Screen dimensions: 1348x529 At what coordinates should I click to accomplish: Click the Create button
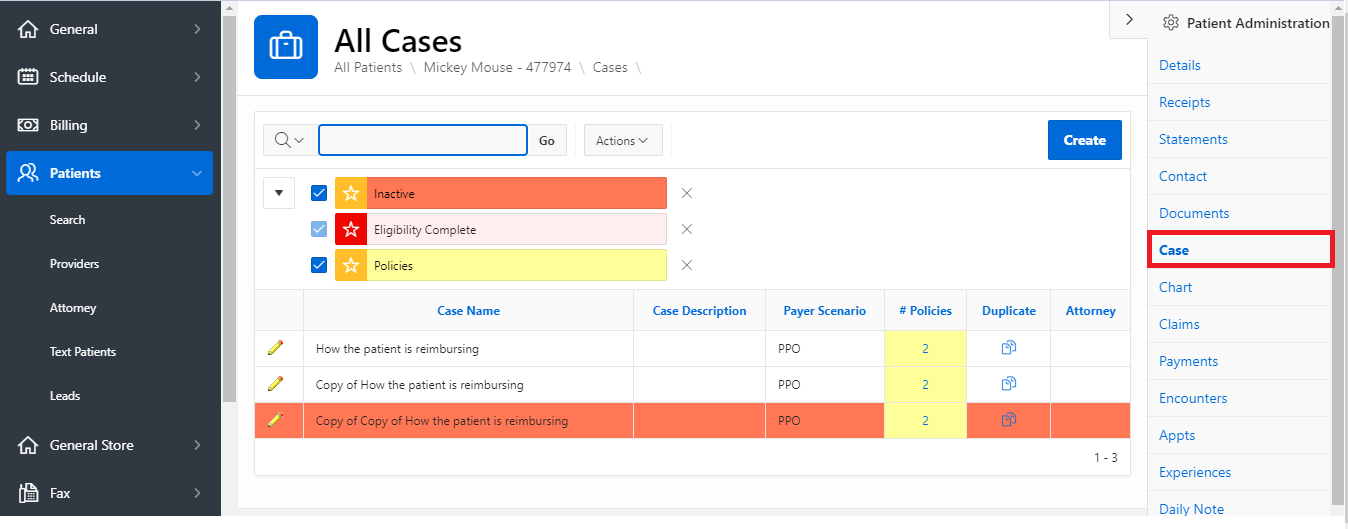pyautogui.click(x=1085, y=140)
